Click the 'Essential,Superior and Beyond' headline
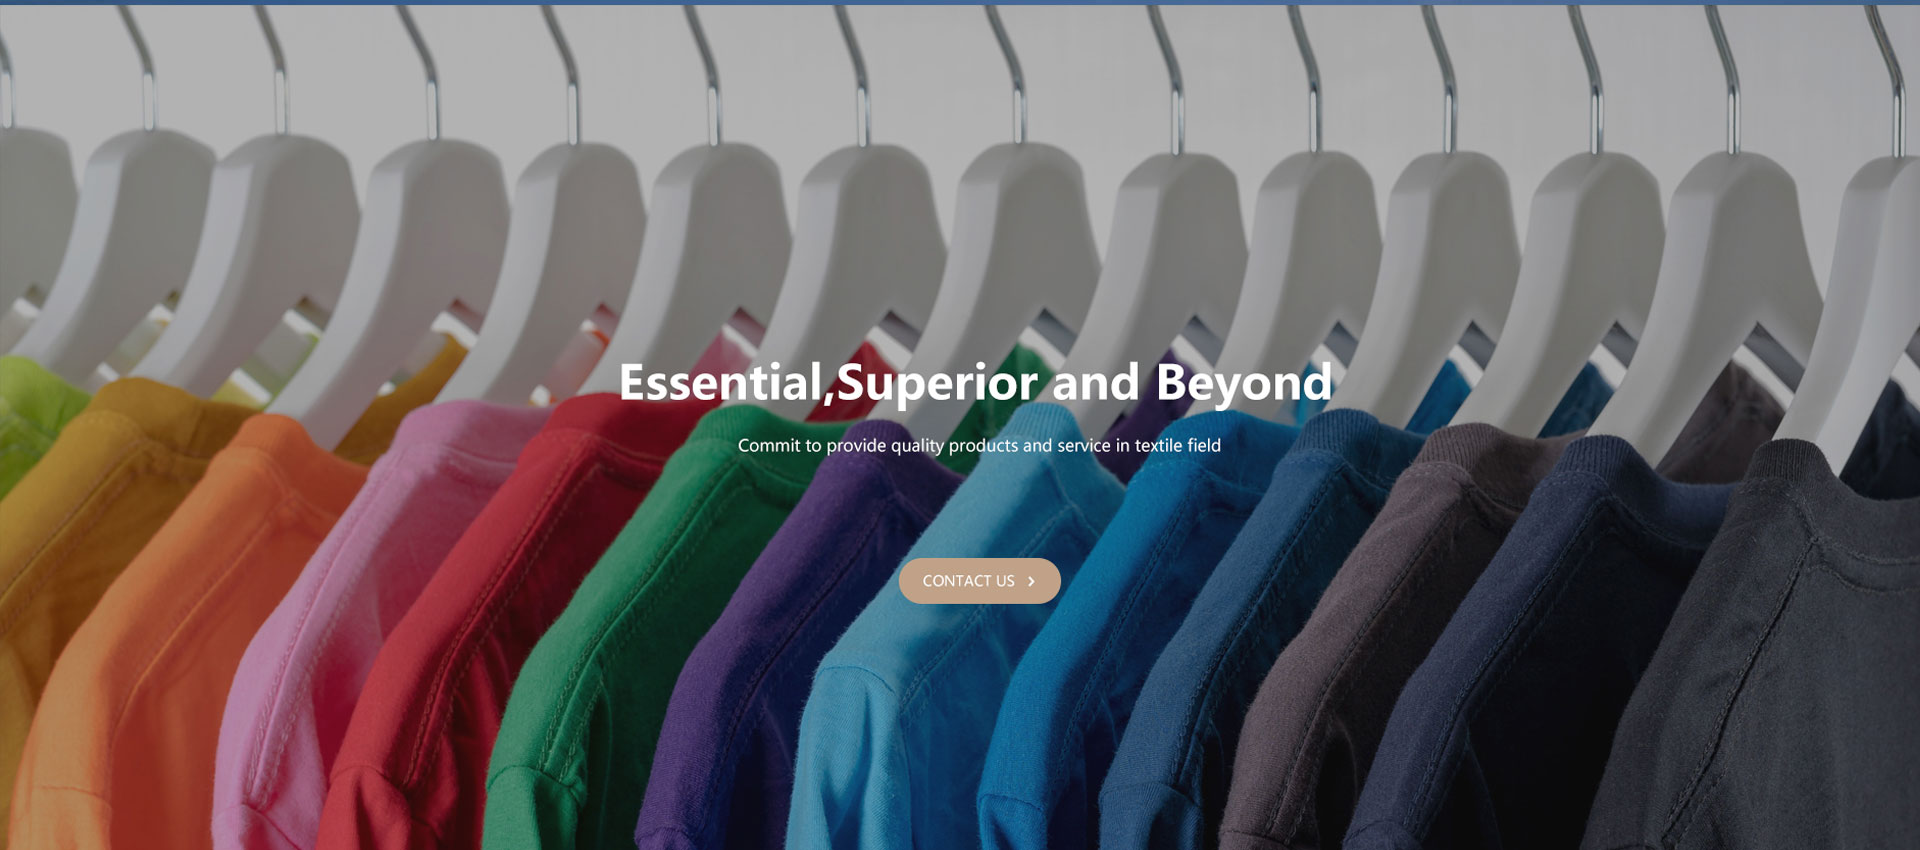The width and height of the screenshot is (1920, 850). click(x=975, y=383)
